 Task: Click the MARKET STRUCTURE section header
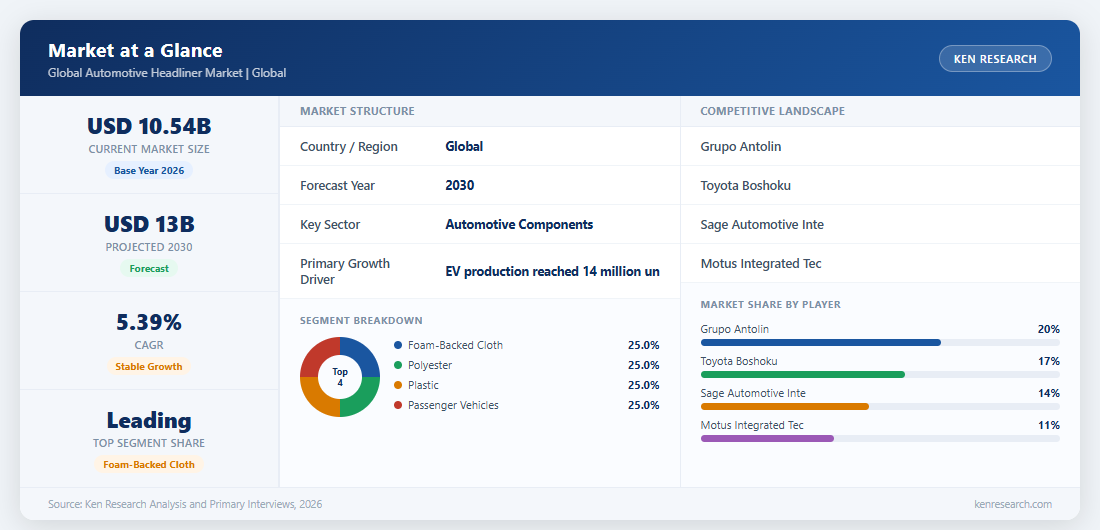click(357, 111)
